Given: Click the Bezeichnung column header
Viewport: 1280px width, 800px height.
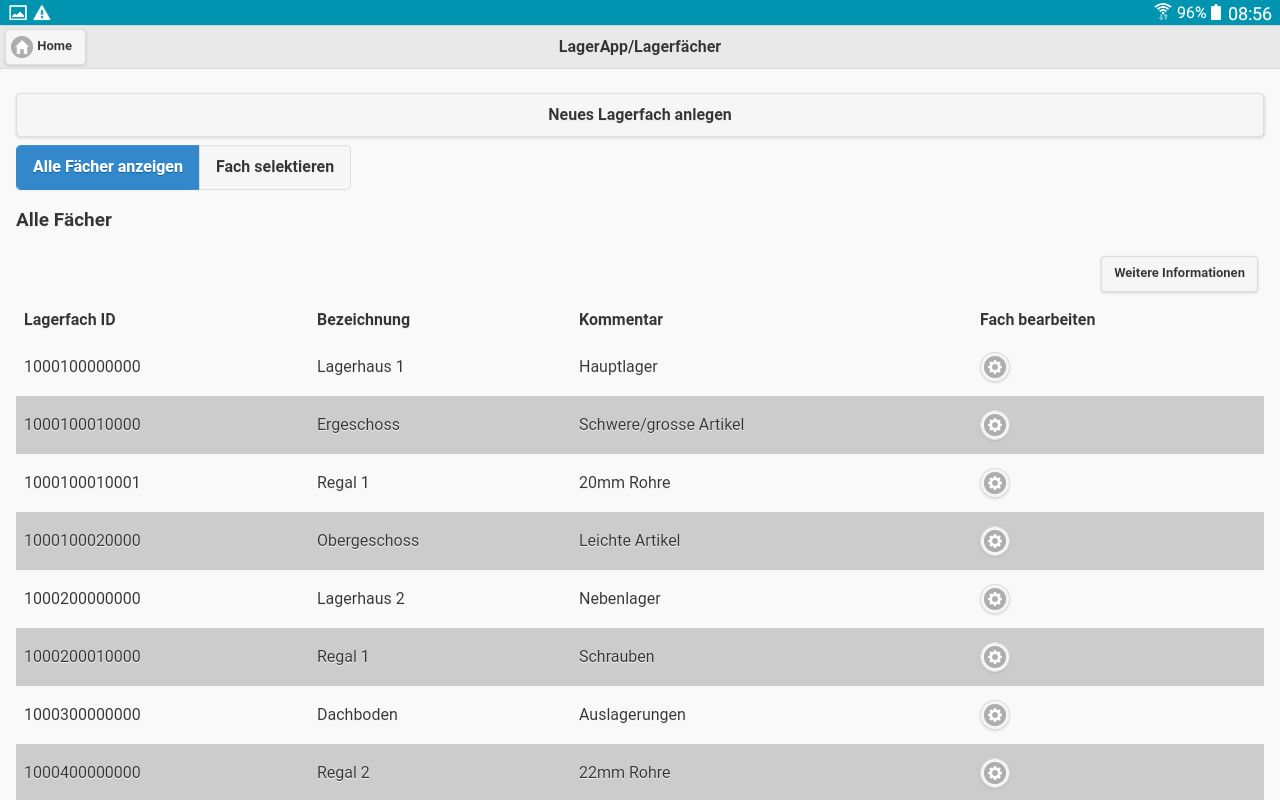Looking at the screenshot, I should [x=363, y=320].
